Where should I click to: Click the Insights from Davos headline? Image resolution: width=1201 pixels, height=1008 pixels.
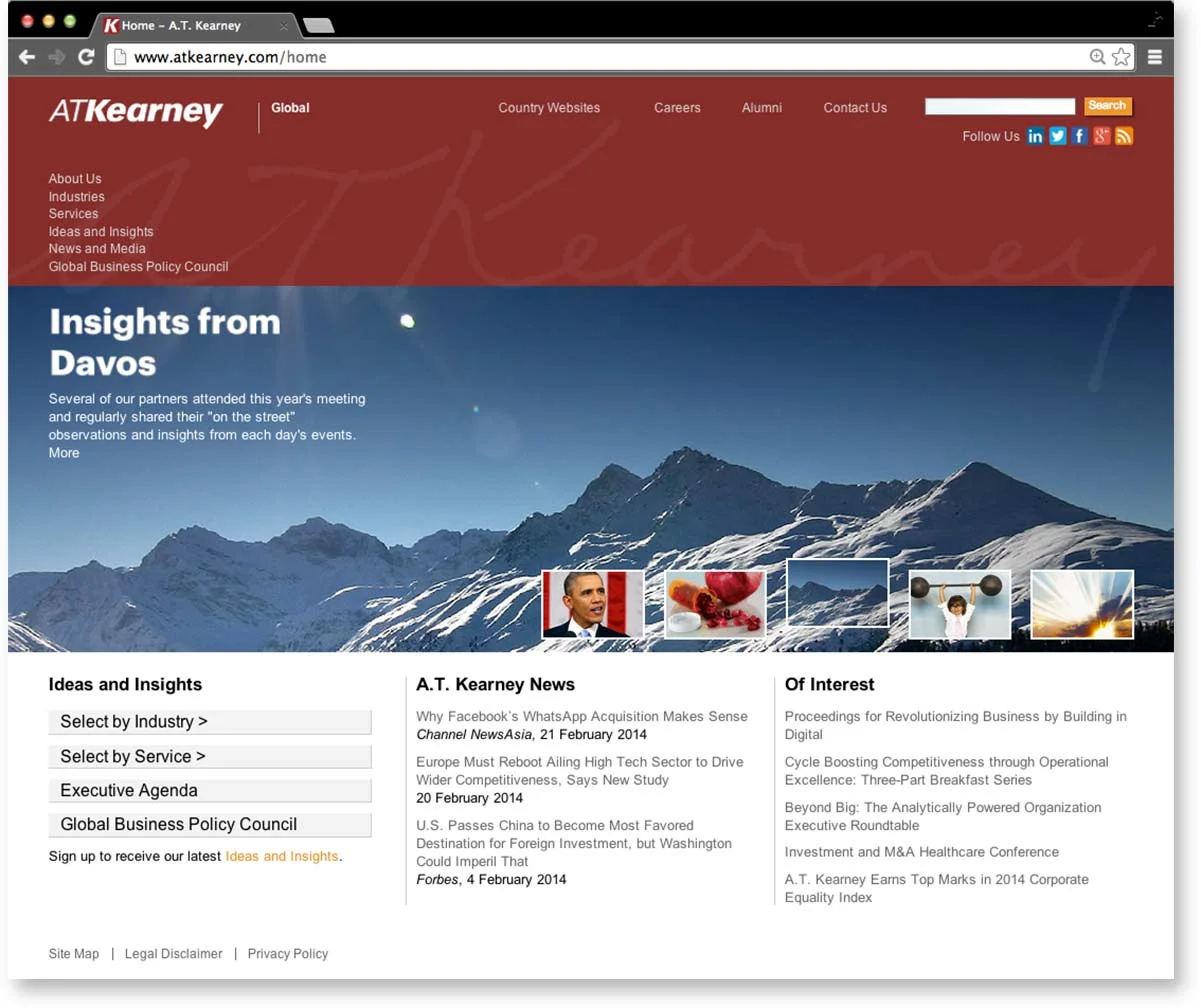pyautogui.click(x=165, y=342)
